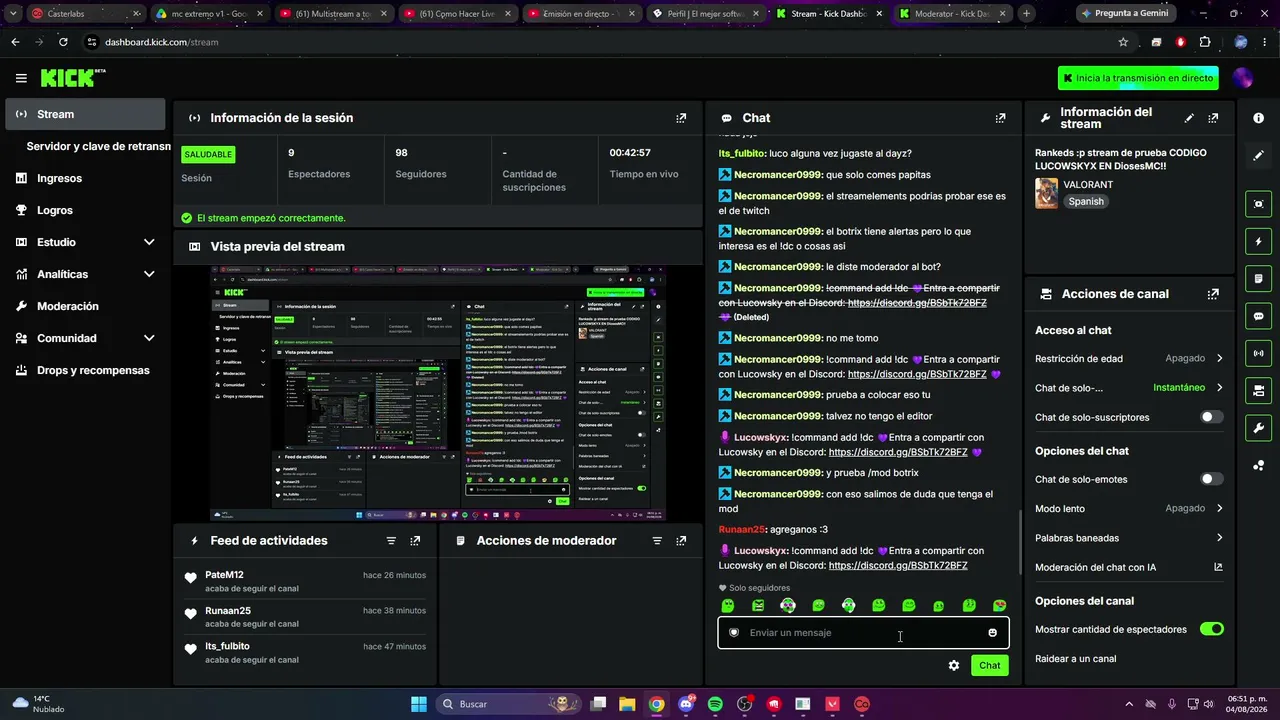Open chat settings gear icon

click(x=954, y=665)
